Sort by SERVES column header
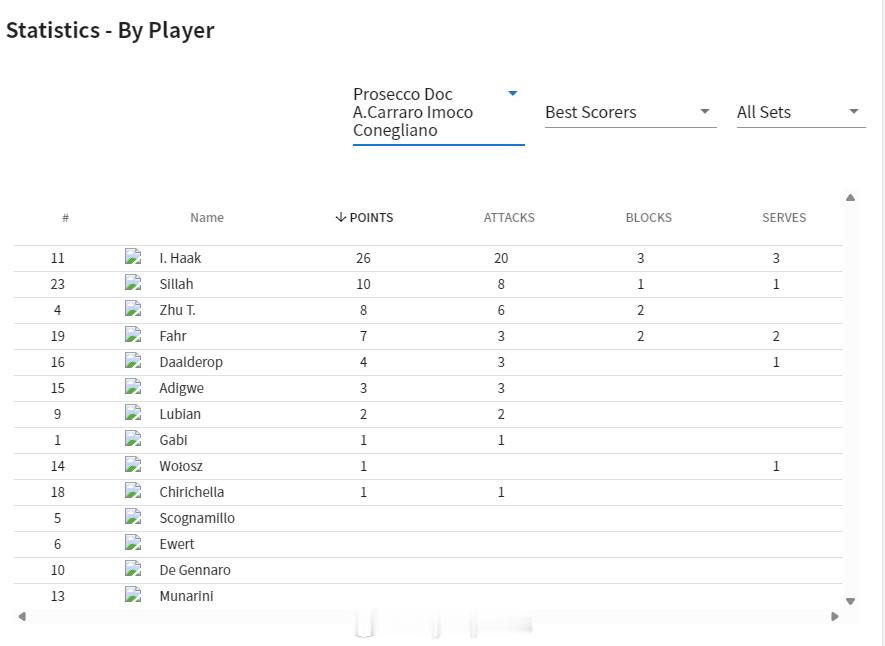This screenshot has height=646, width=885. click(783, 217)
